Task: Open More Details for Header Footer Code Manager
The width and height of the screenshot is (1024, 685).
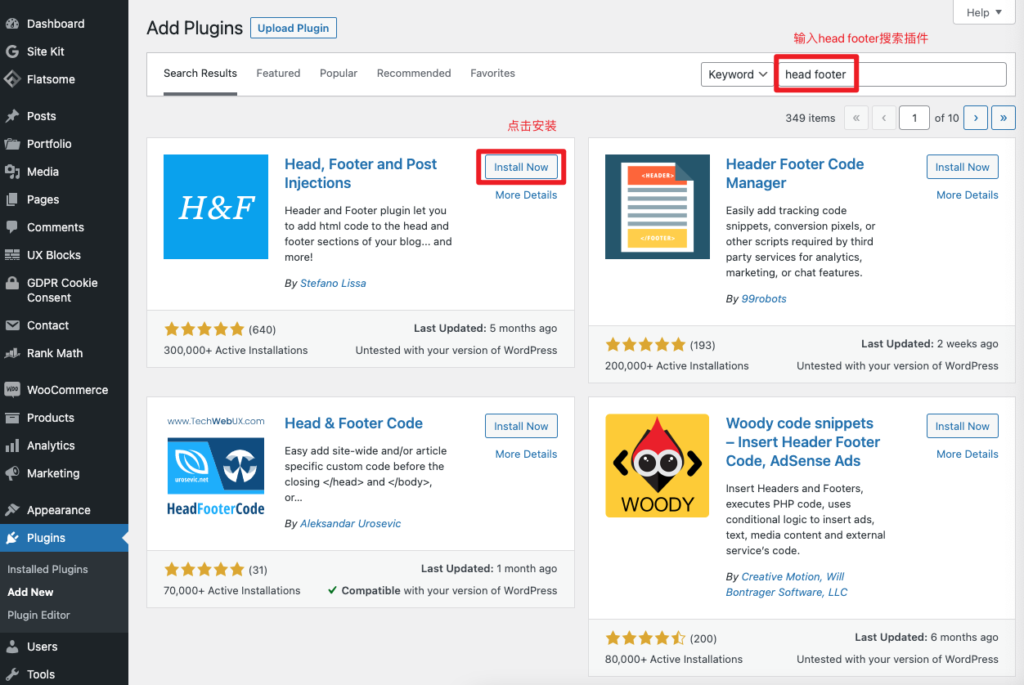Action: click(967, 195)
